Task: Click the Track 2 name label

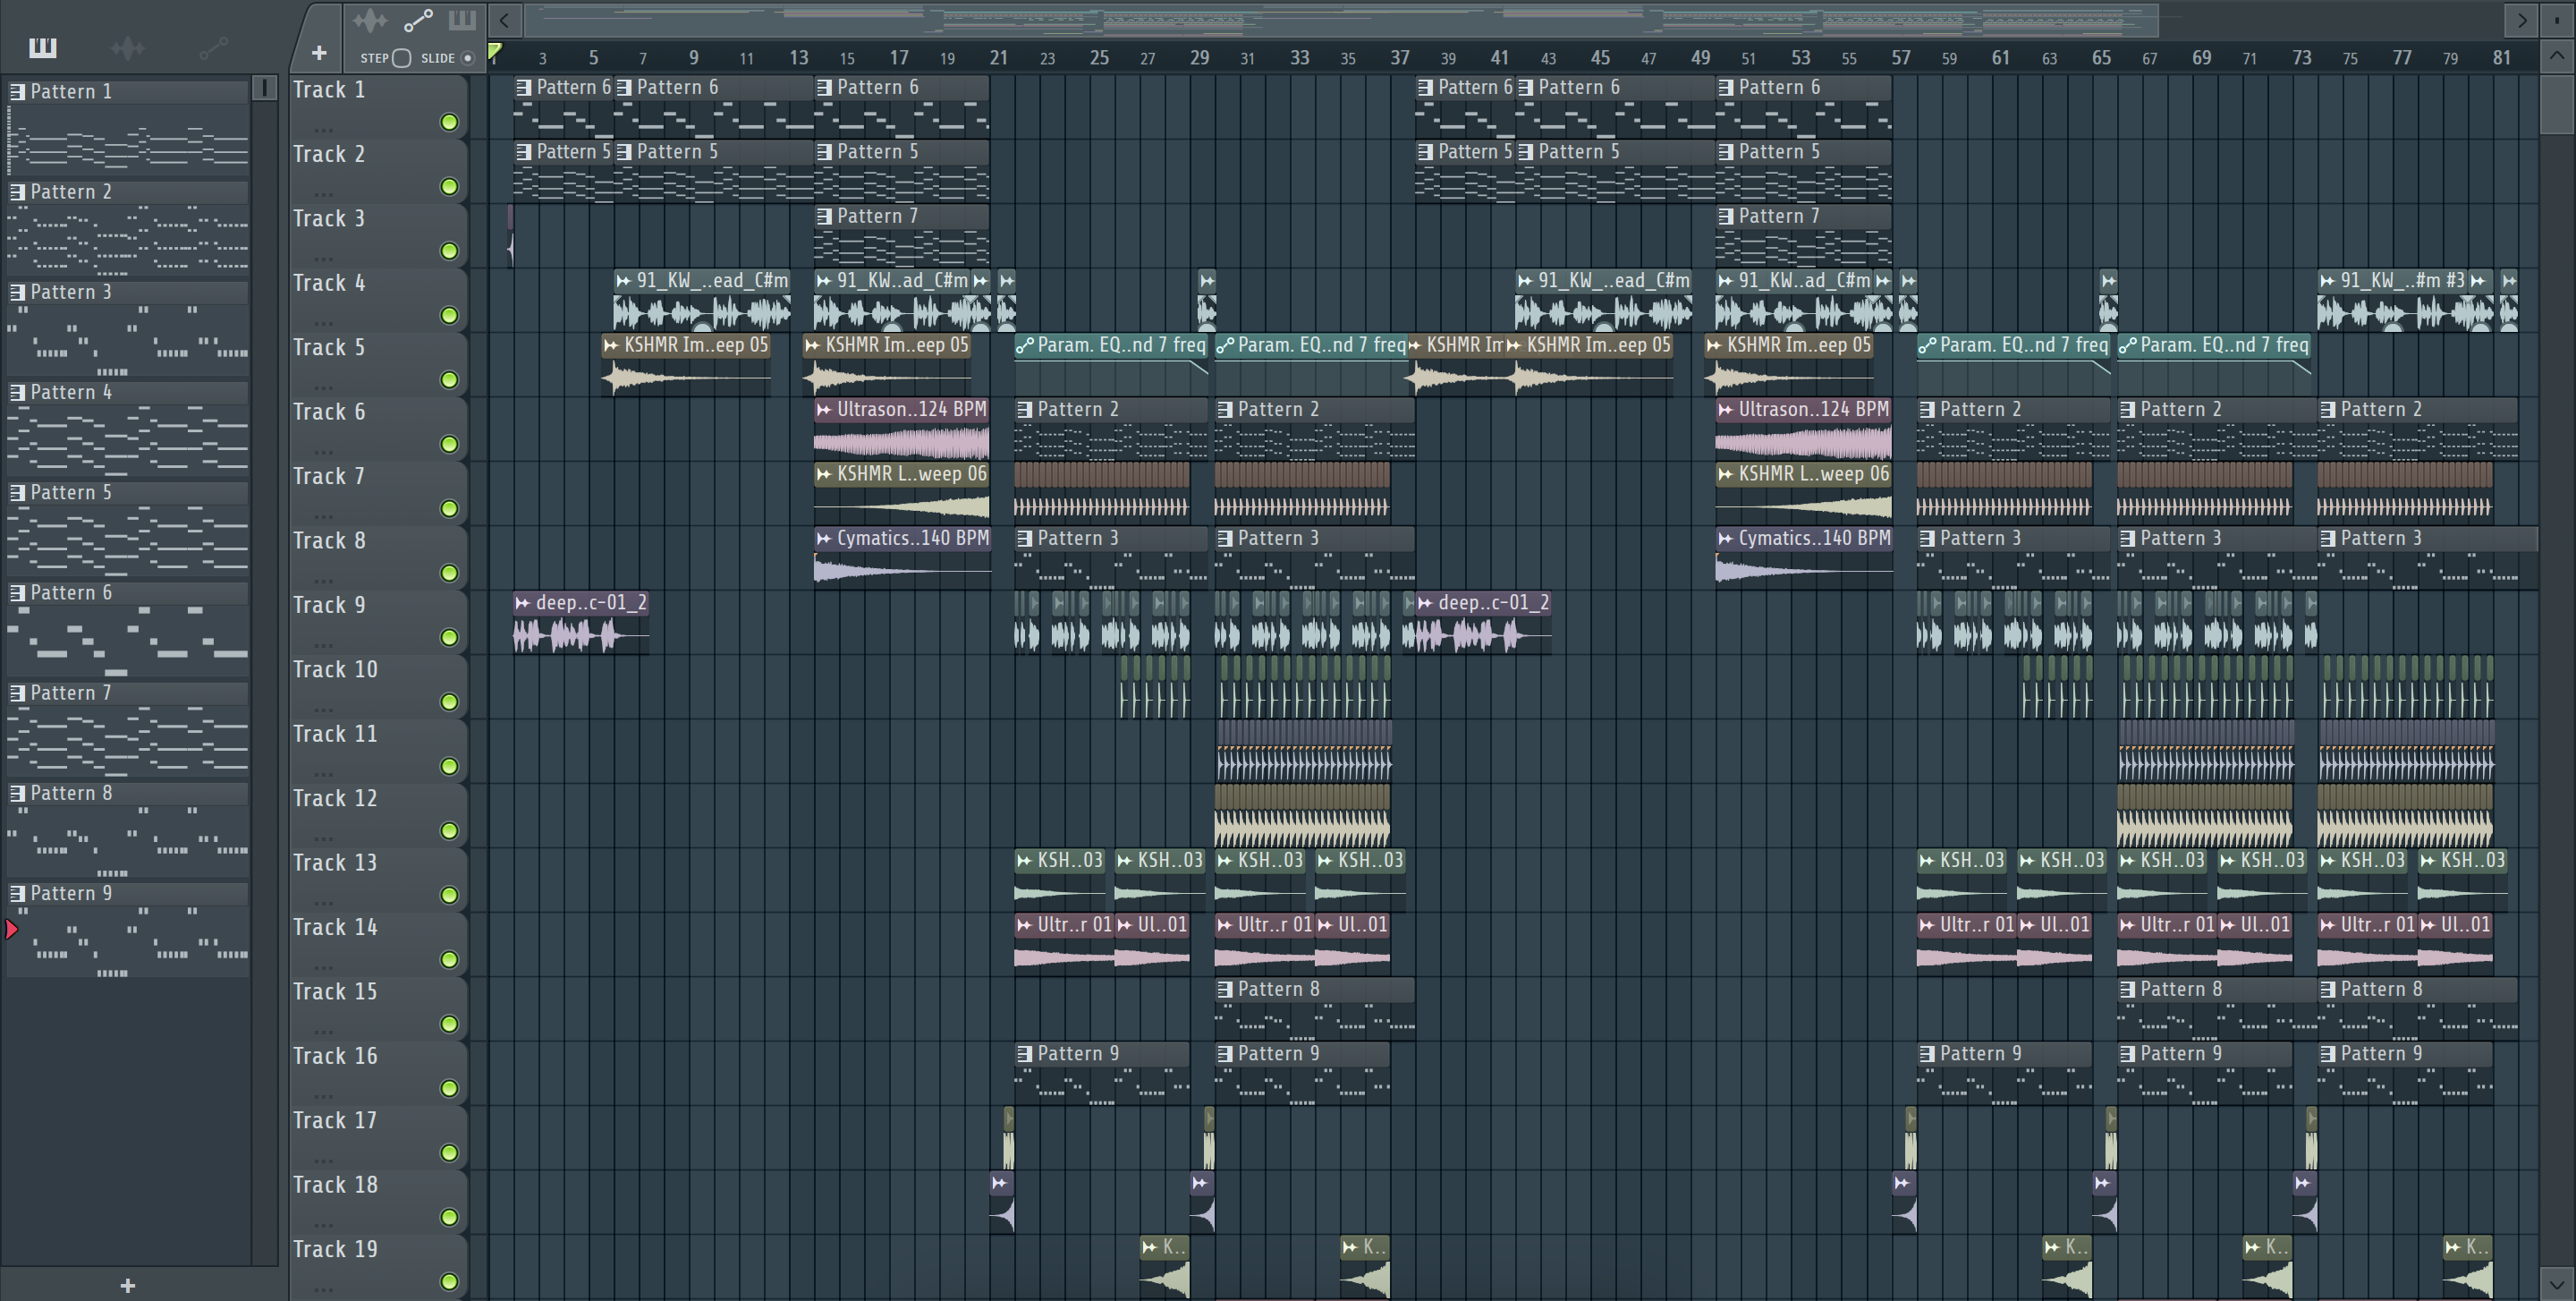Action: pos(329,154)
